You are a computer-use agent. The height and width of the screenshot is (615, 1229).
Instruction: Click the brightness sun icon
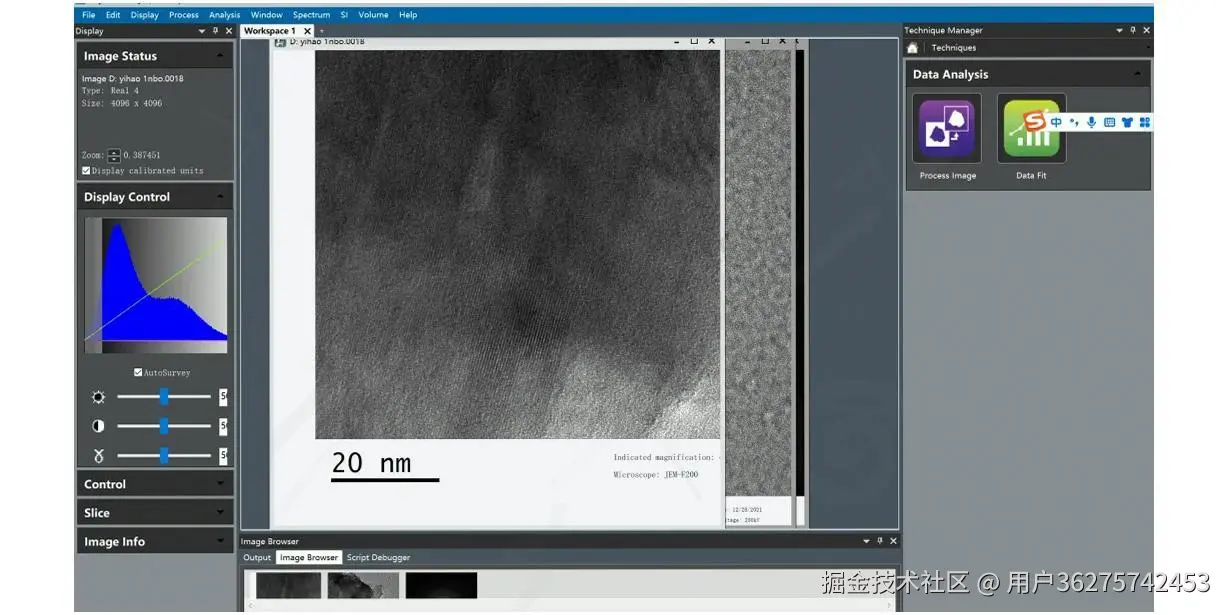point(98,397)
